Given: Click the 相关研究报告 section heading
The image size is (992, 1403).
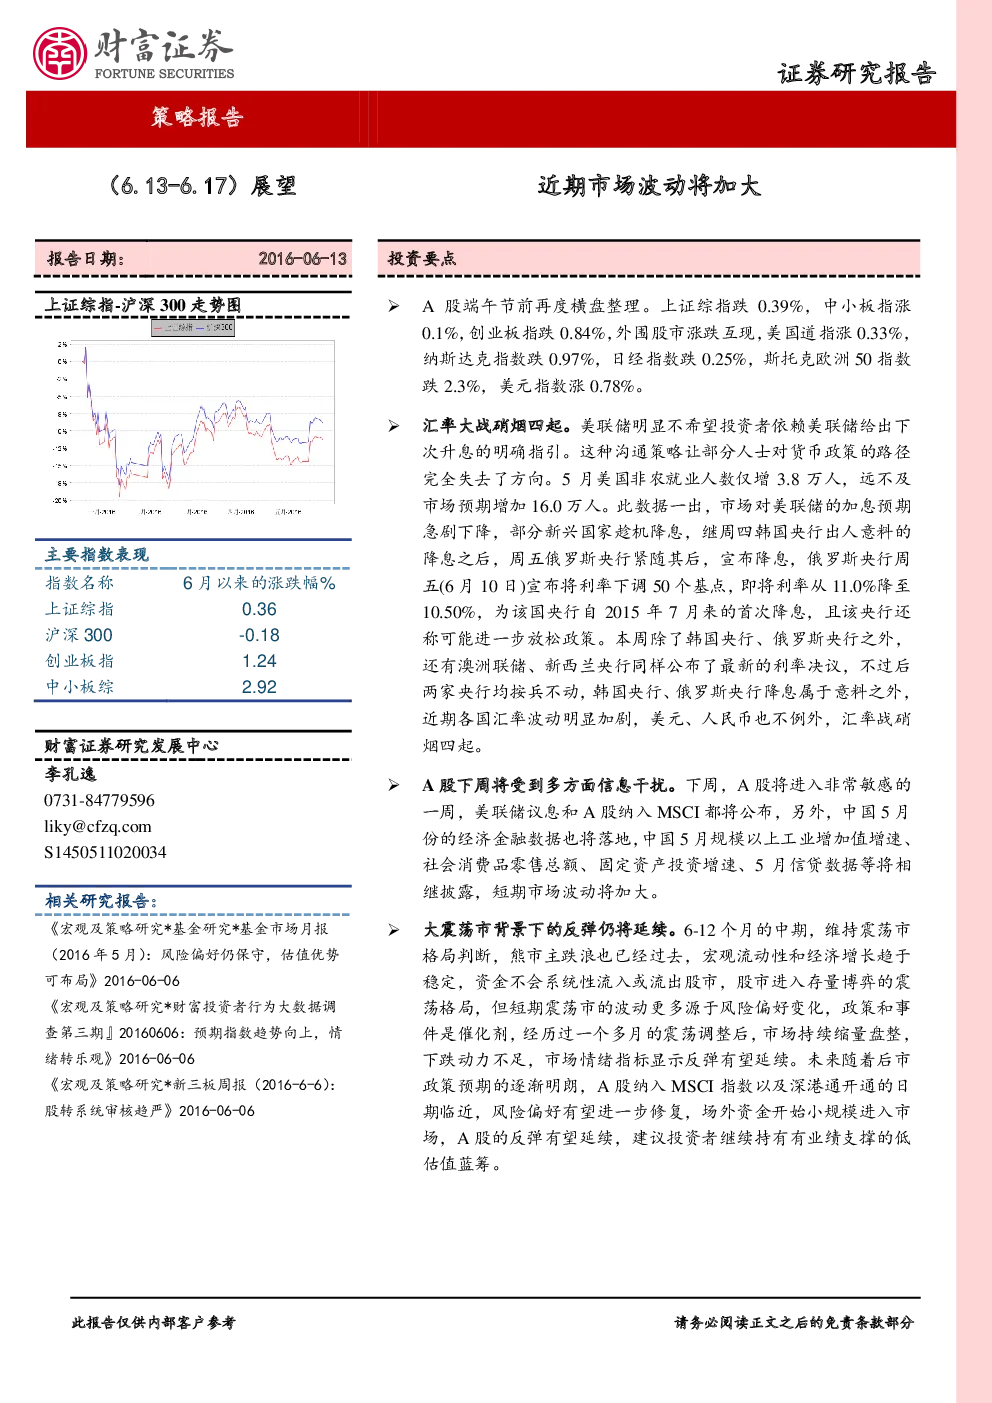Looking at the screenshot, I should pos(101,901).
